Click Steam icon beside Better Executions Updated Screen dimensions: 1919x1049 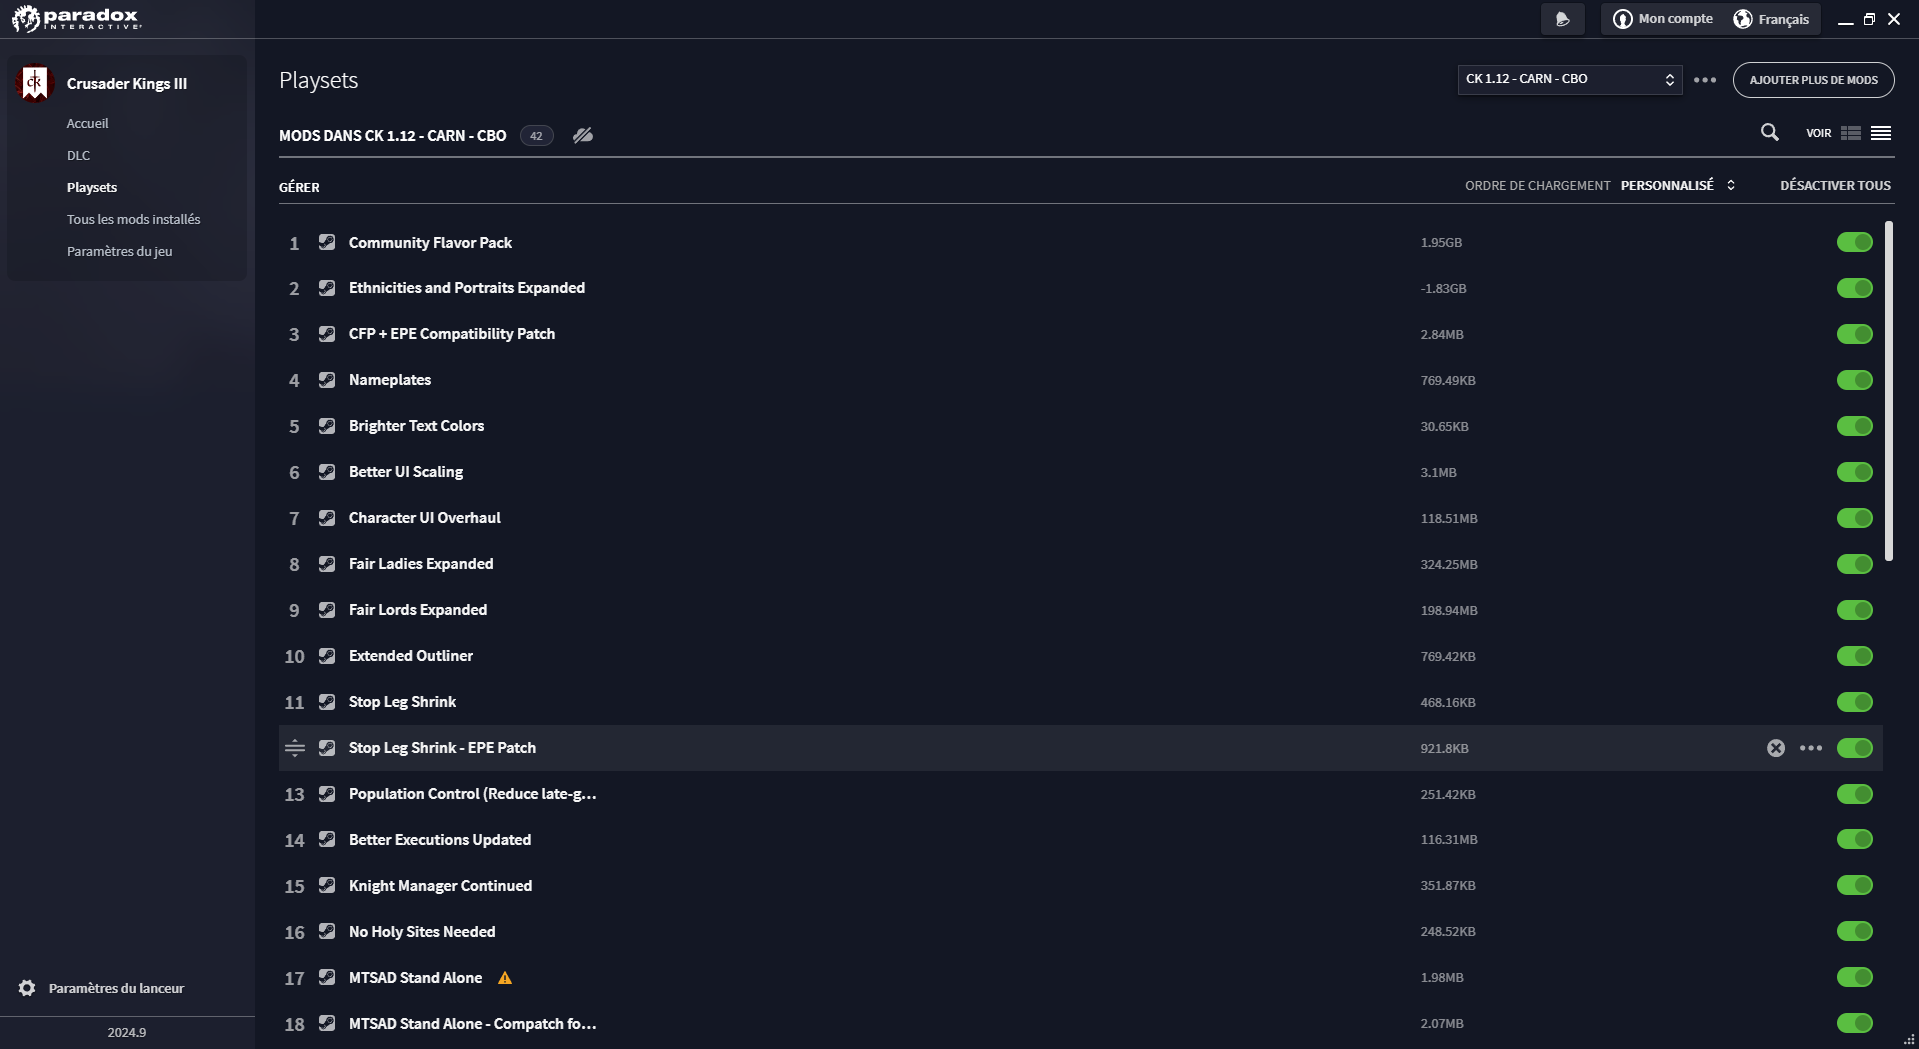(327, 840)
